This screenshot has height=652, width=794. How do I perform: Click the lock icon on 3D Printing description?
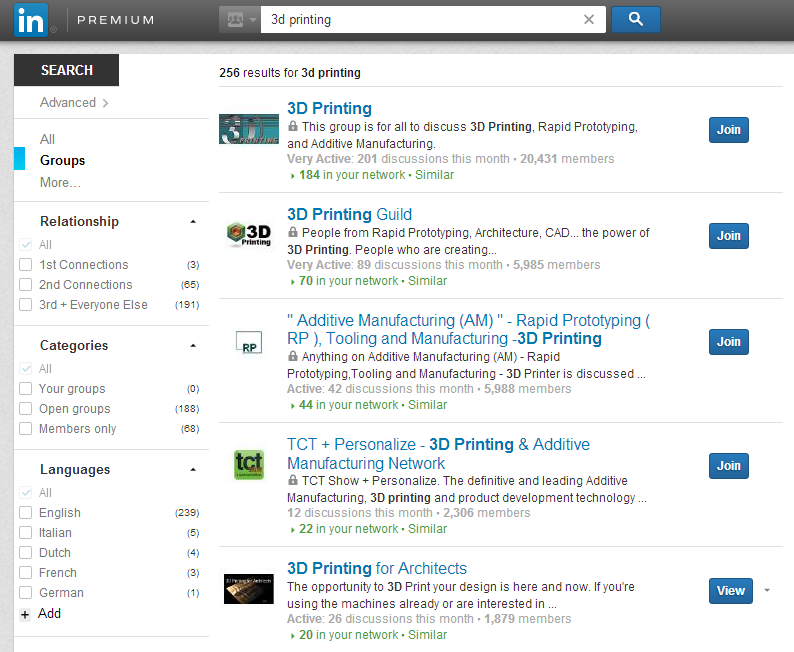(x=293, y=126)
